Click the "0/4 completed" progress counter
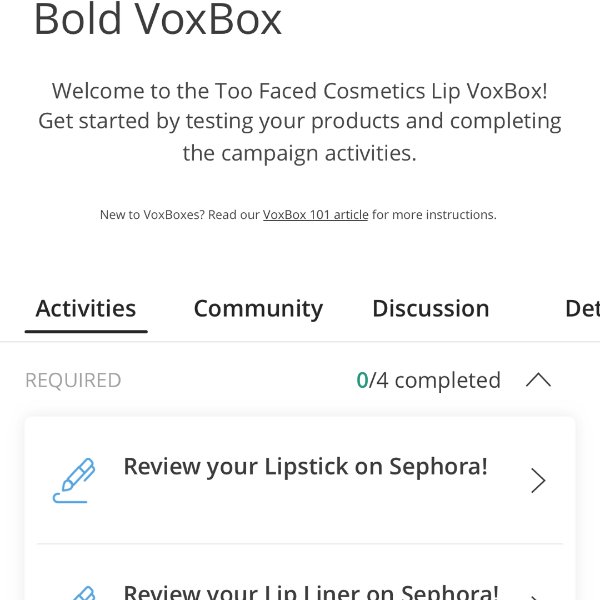This screenshot has height=600, width=600. [429, 380]
